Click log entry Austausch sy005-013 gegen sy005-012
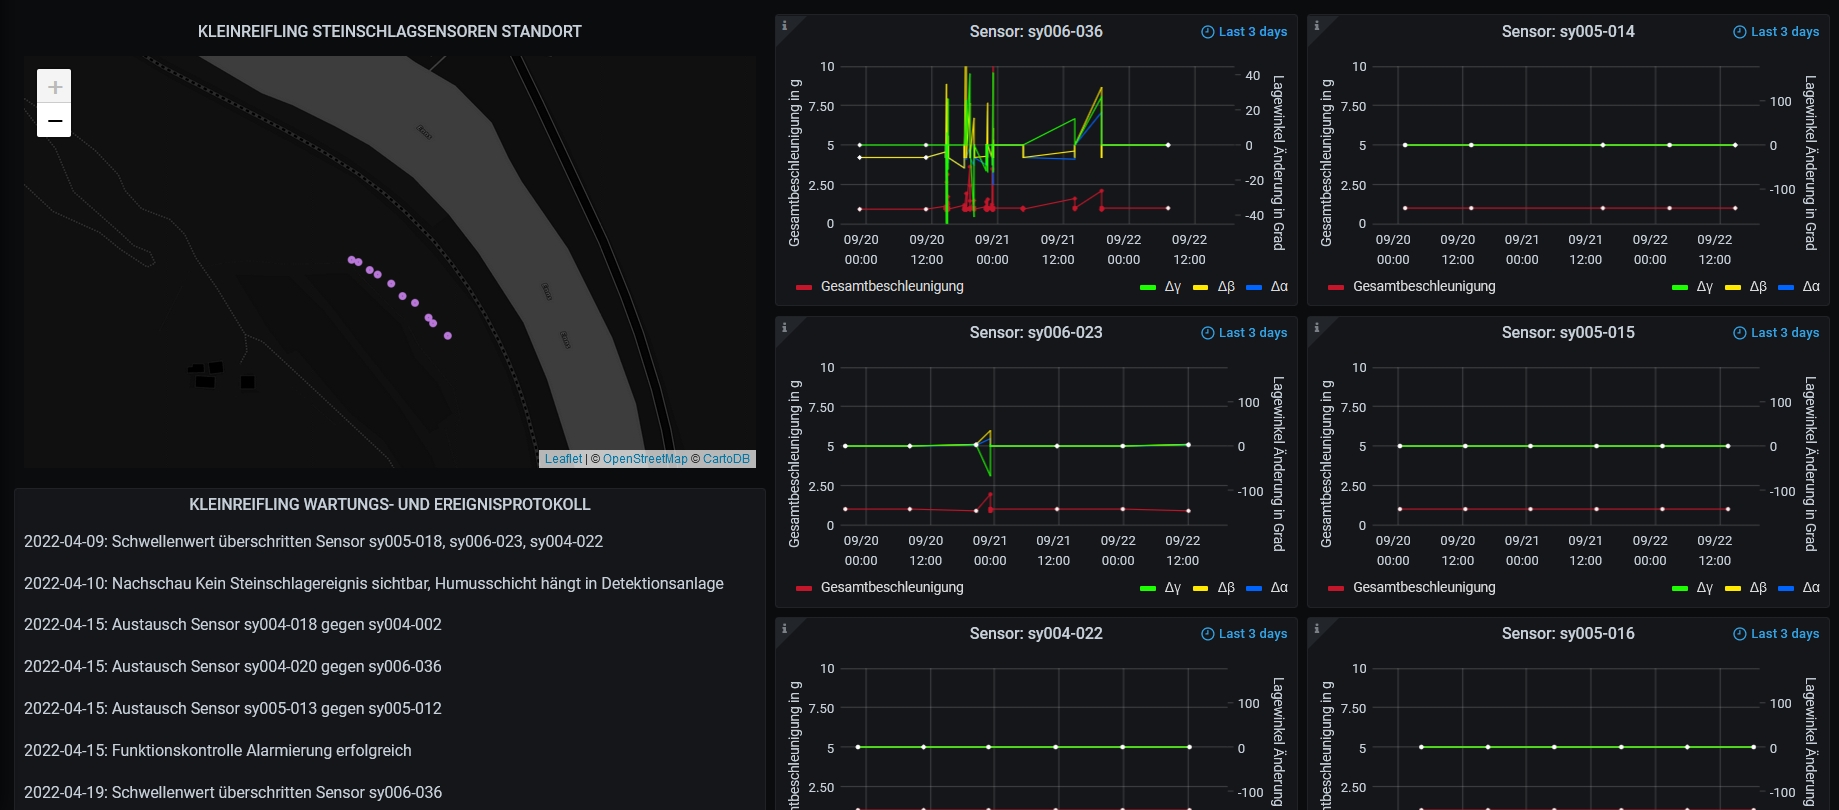Image resolution: width=1839 pixels, height=810 pixels. pos(233,709)
